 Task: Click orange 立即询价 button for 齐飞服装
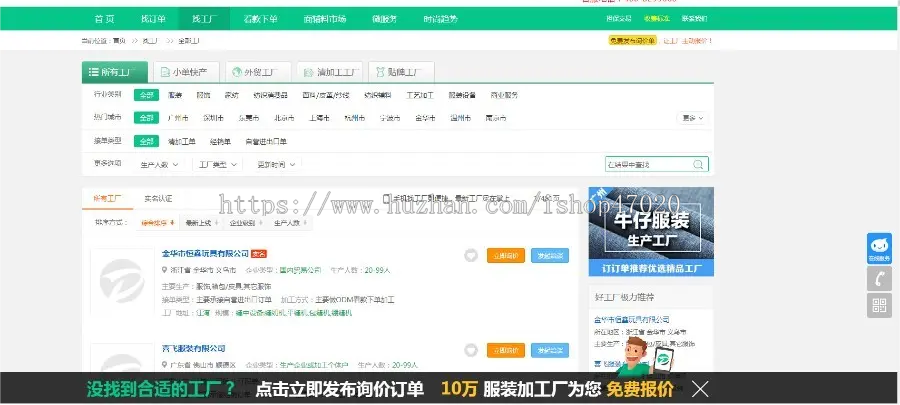click(x=506, y=351)
